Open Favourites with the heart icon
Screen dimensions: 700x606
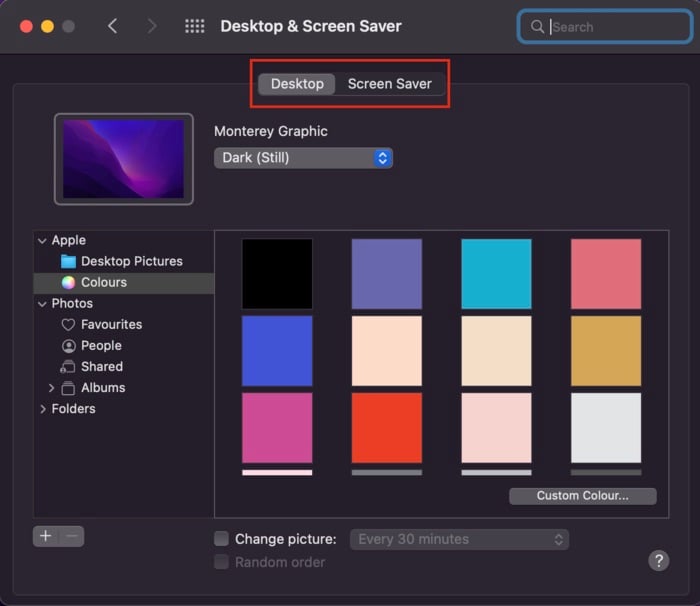102,324
